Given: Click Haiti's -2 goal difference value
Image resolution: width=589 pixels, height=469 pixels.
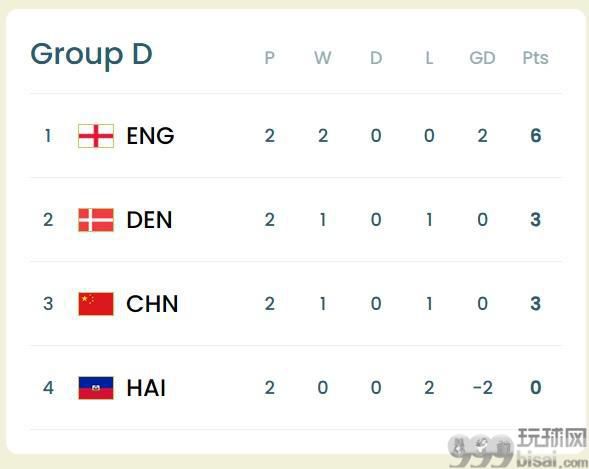Looking at the screenshot, I should [482, 388].
